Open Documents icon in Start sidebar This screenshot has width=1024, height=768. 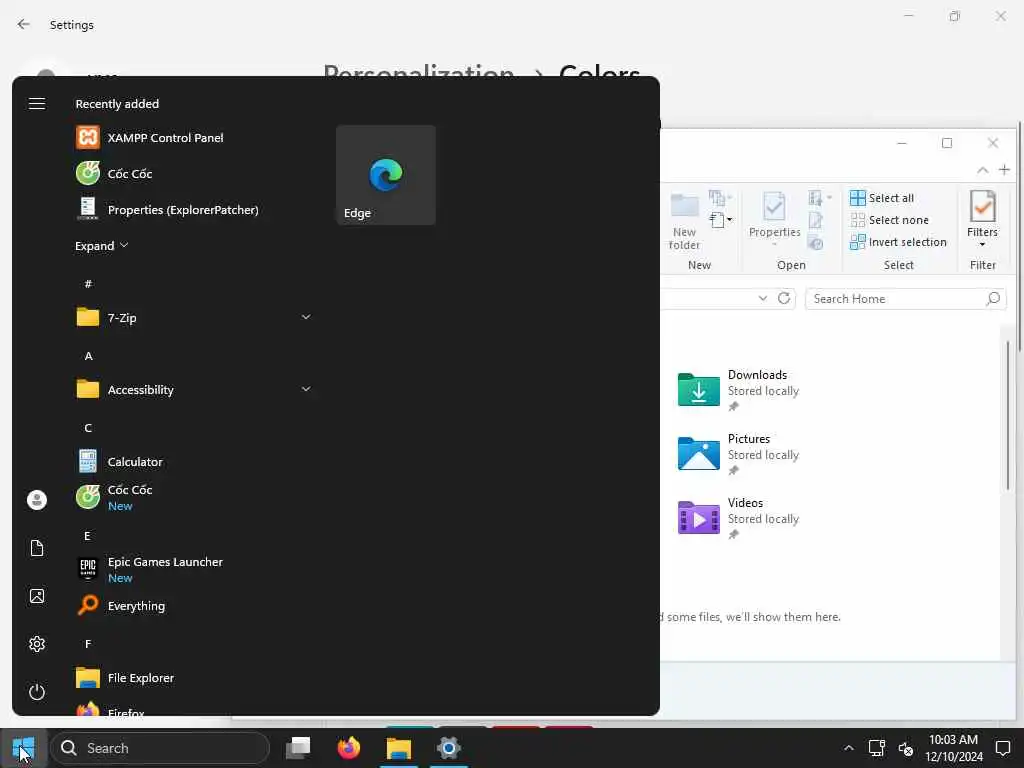[x=37, y=548]
